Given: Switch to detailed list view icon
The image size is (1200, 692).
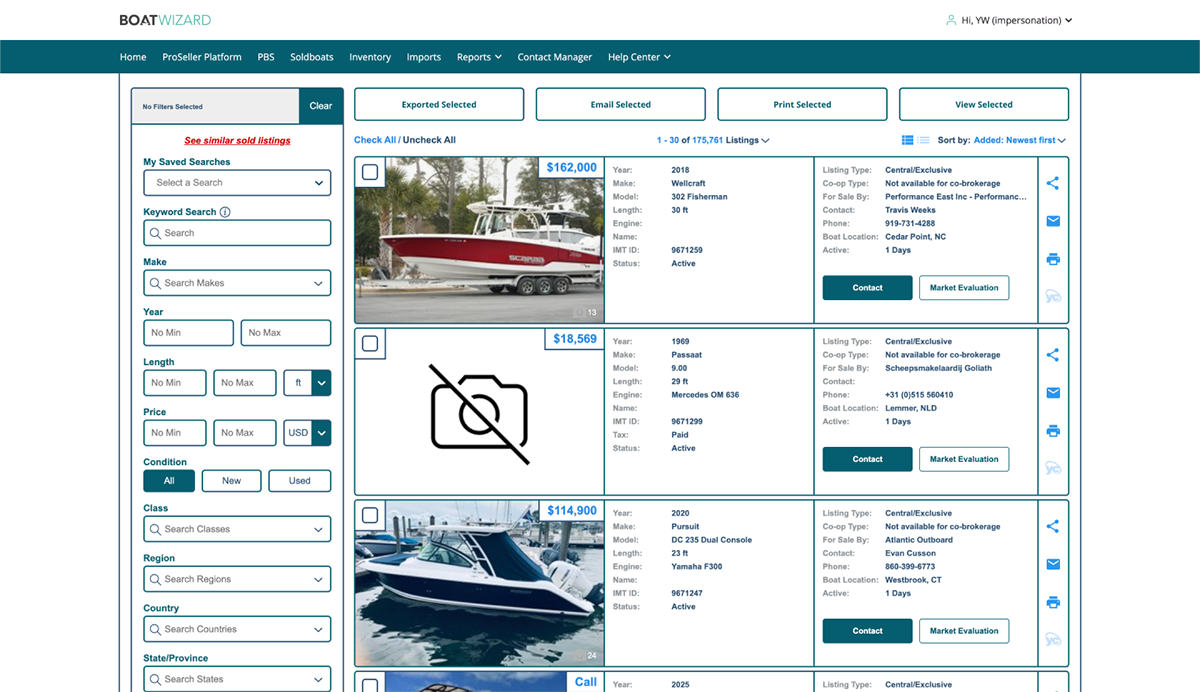Looking at the screenshot, I should (x=907, y=140).
